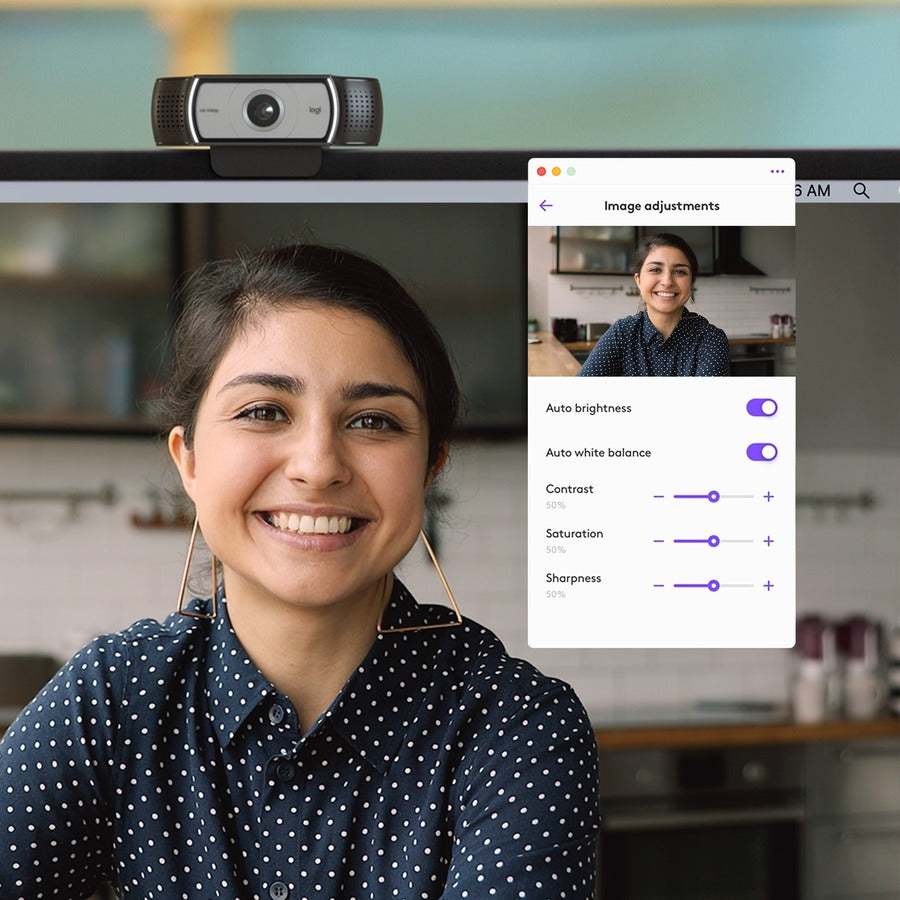
Task: Disable the Auto brightness toggle
Action: click(x=761, y=408)
